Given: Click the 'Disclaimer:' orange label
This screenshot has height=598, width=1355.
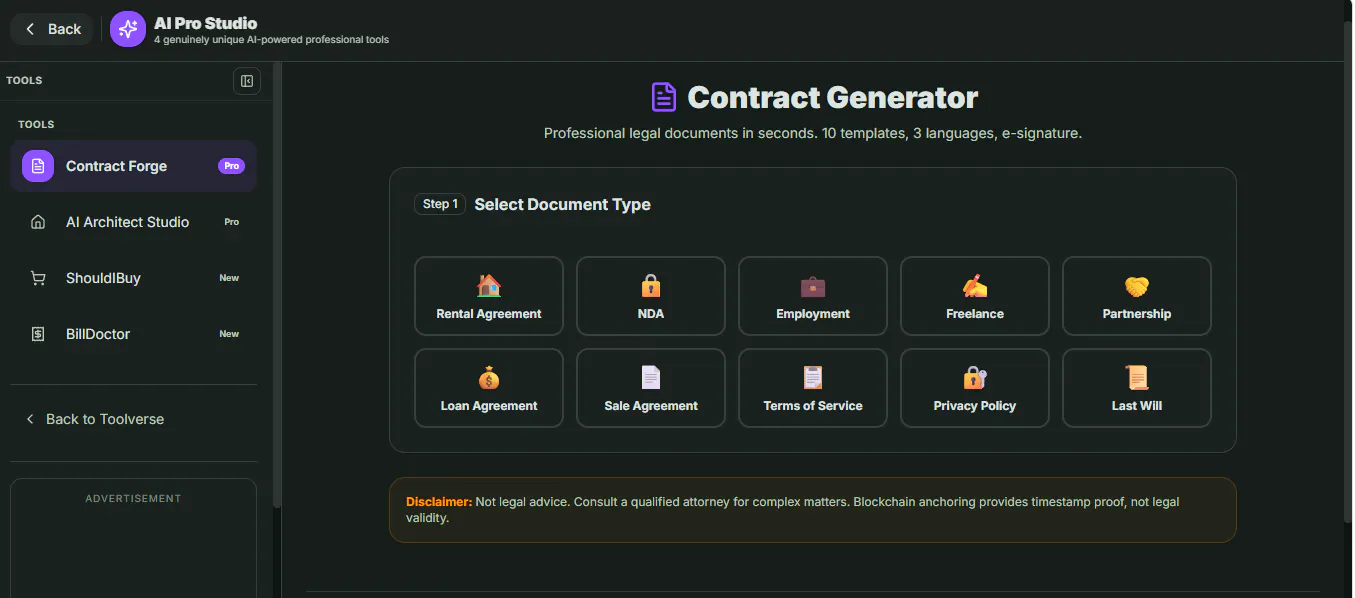Looking at the screenshot, I should [439, 501].
